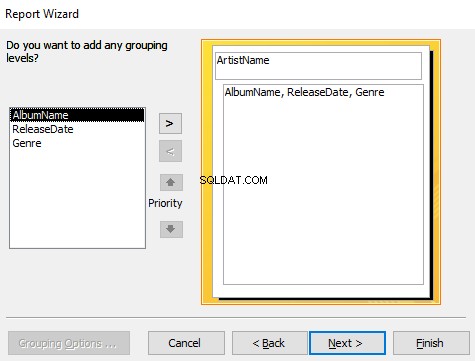Go back to the previous wizard step
475x361 pixels.
point(269,343)
